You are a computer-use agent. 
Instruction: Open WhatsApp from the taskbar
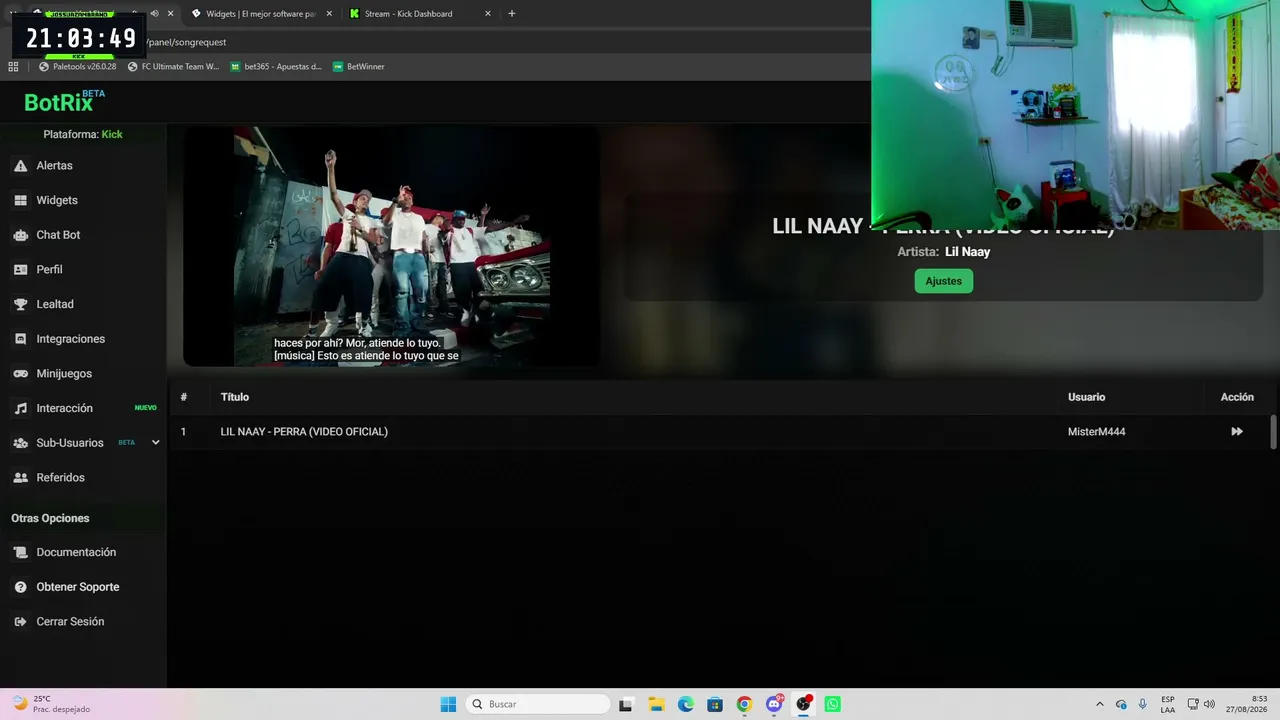[x=833, y=704]
